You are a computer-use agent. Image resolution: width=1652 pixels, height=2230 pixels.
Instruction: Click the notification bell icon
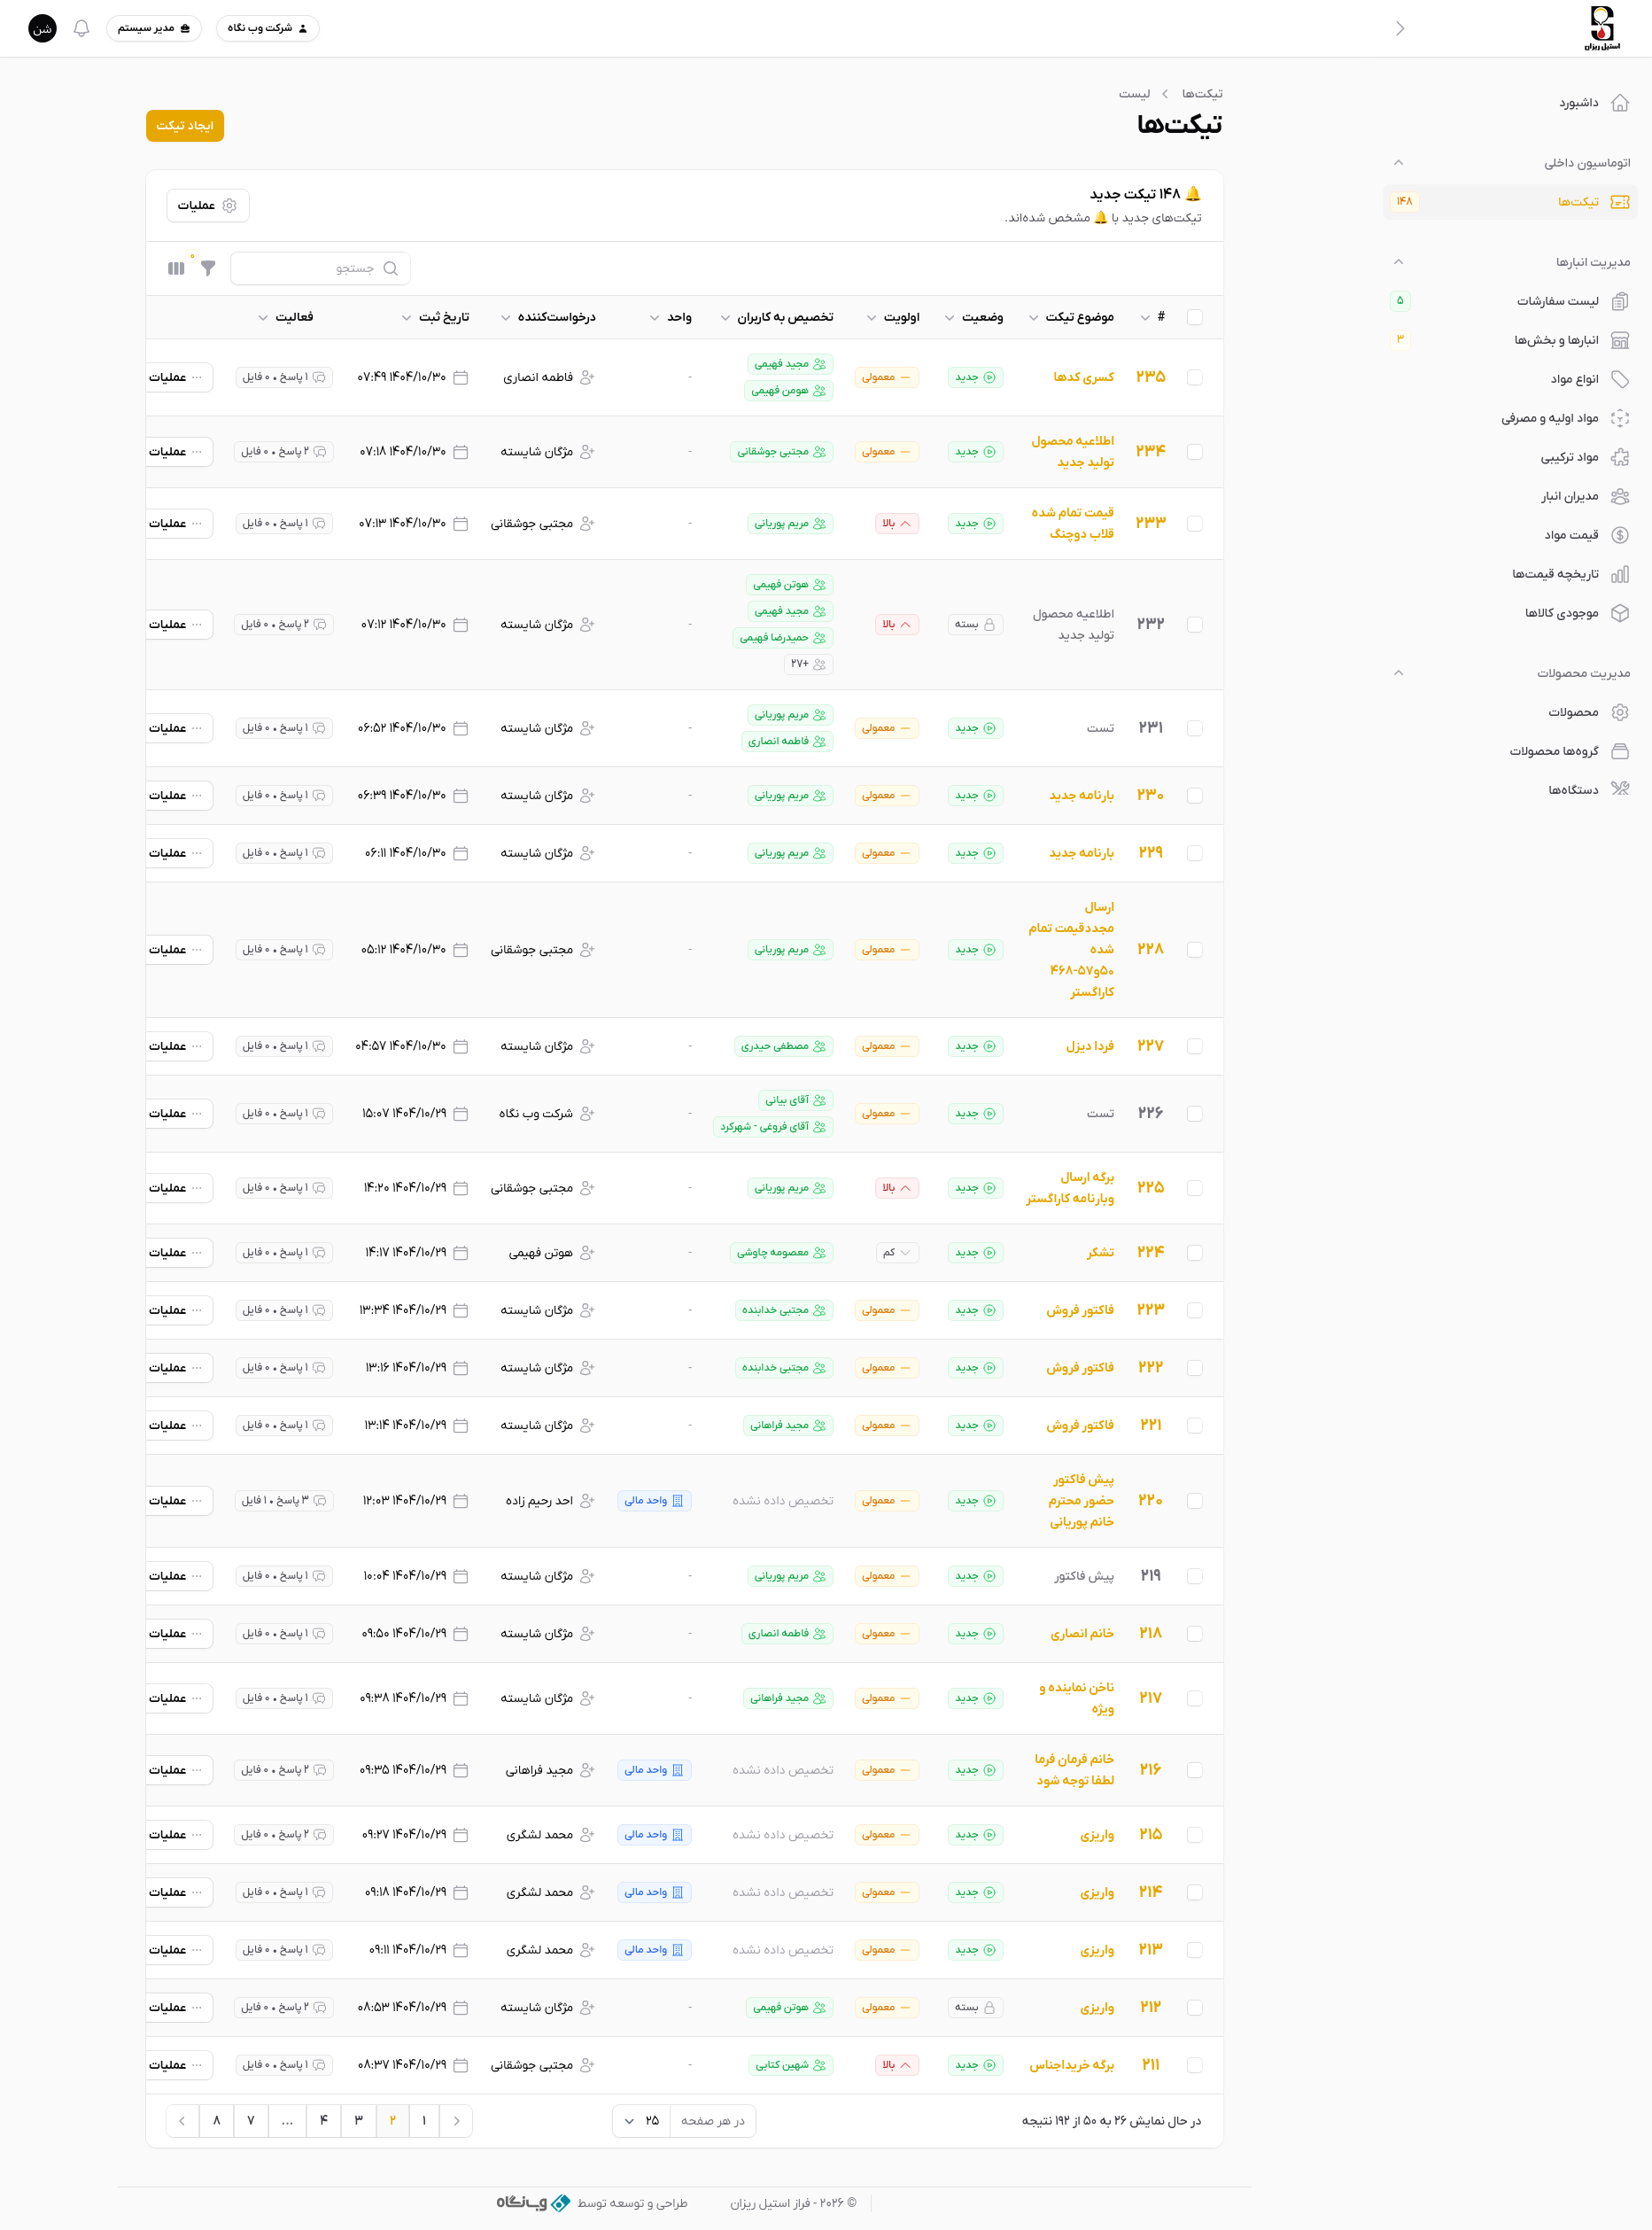(x=82, y=28)
